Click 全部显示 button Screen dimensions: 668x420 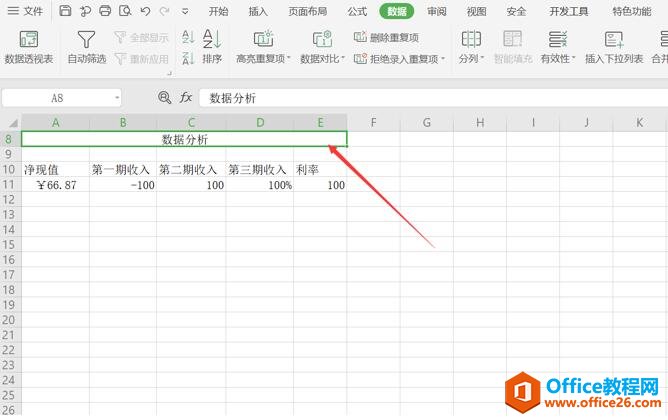click(x=141, y=37)
